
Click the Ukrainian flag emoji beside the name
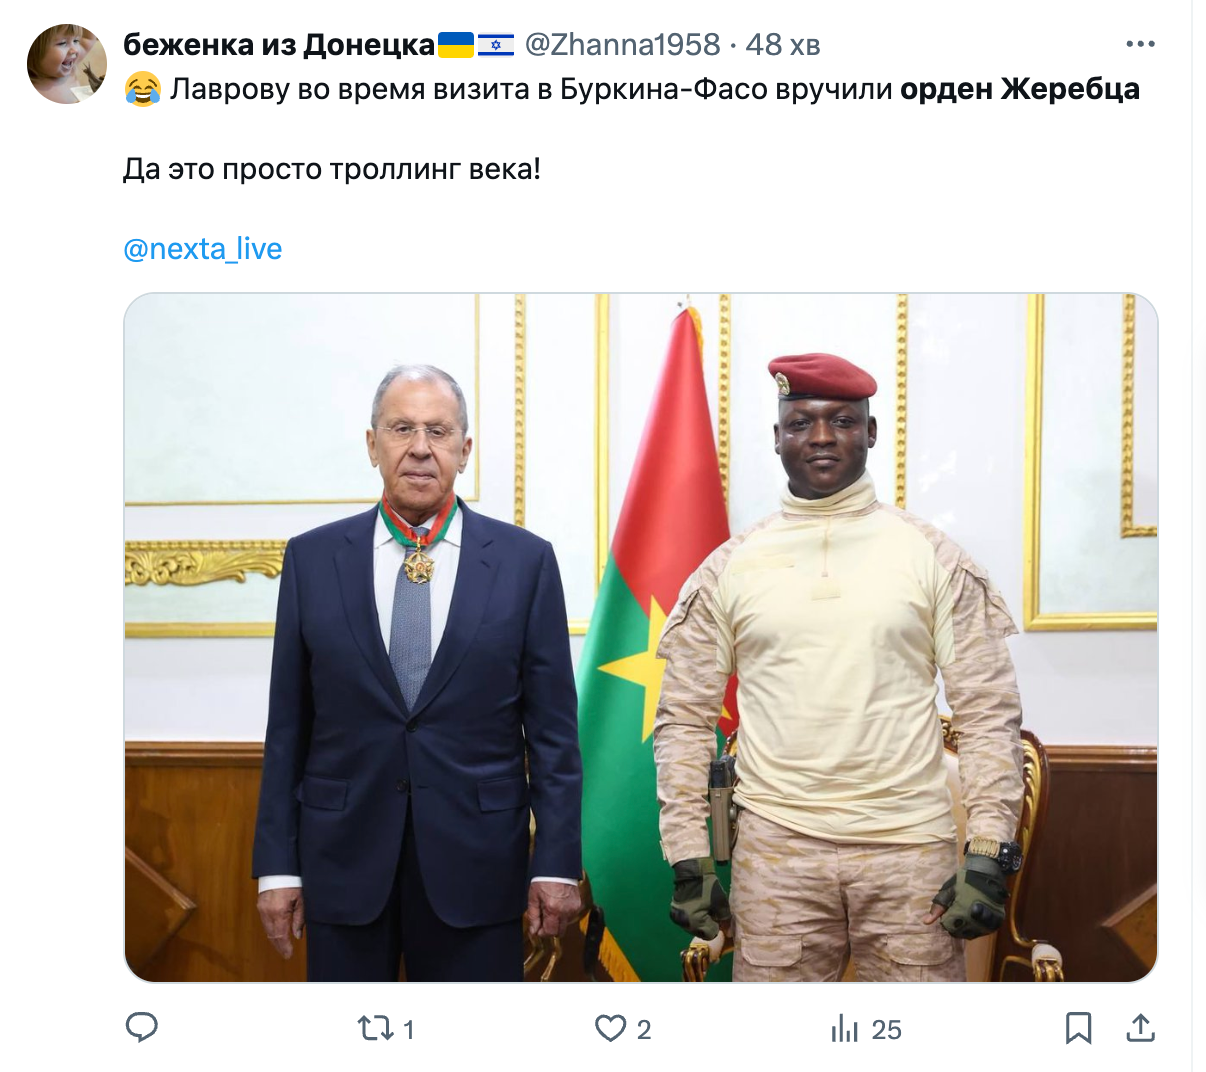(x=456, y=45)
